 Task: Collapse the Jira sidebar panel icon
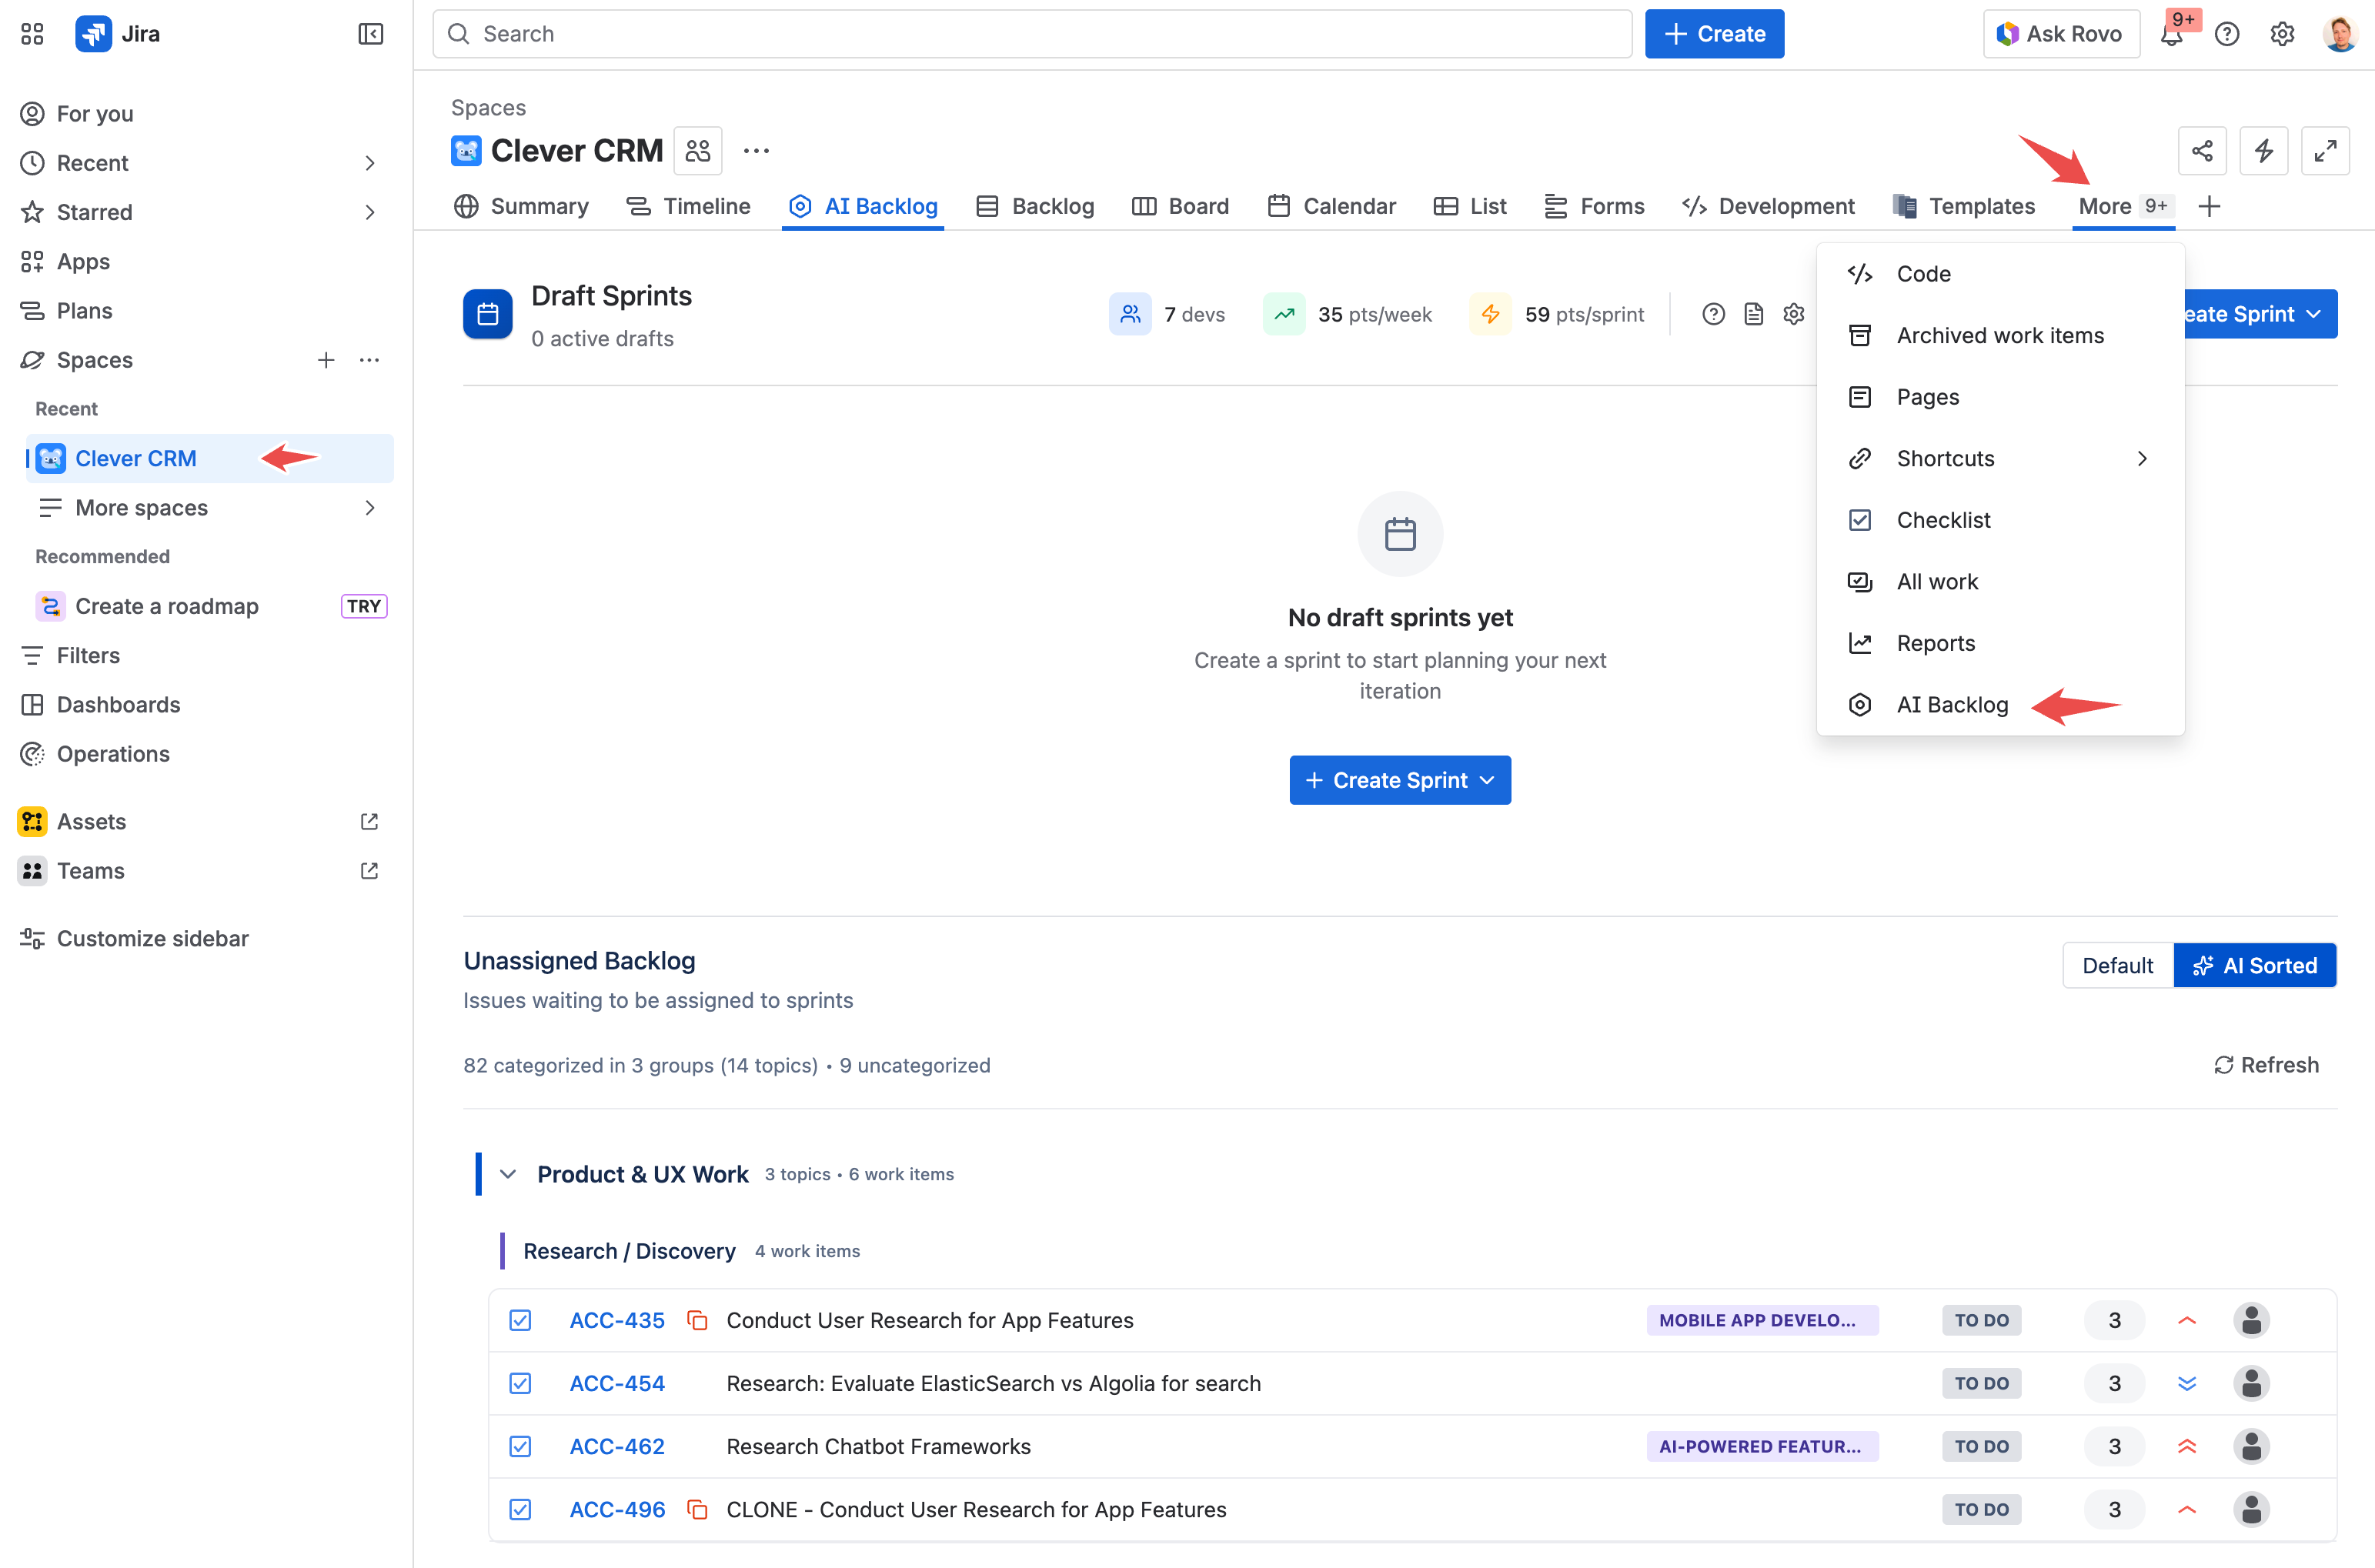click(370, 34)
